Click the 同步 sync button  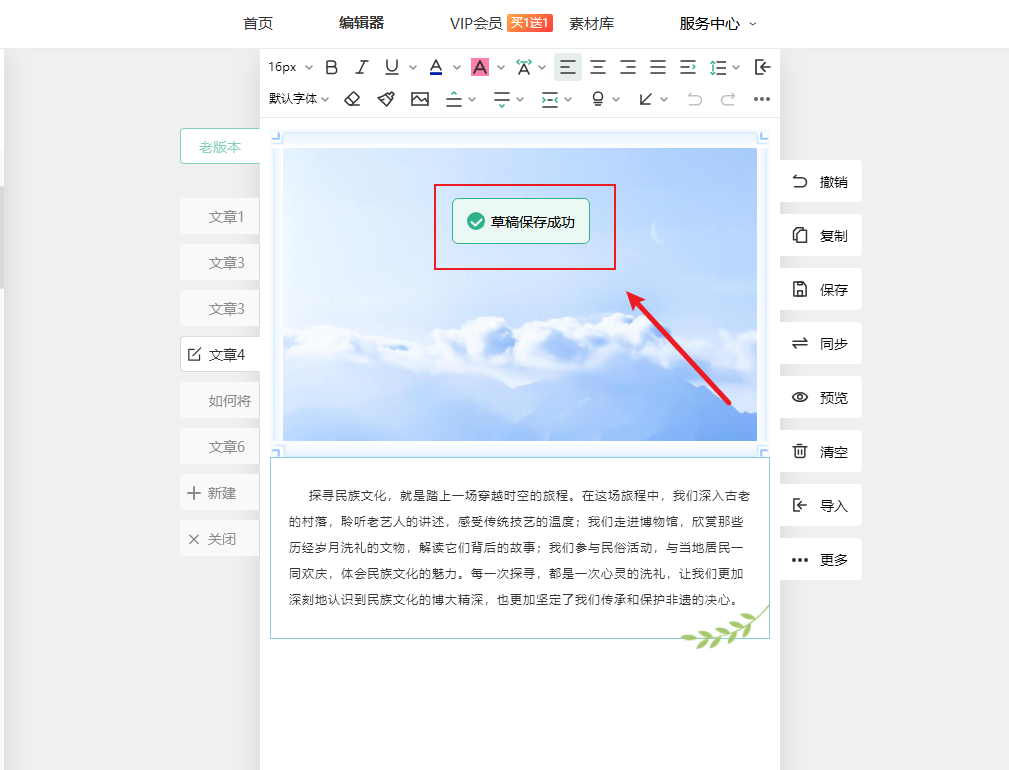(x=820, y=344)
